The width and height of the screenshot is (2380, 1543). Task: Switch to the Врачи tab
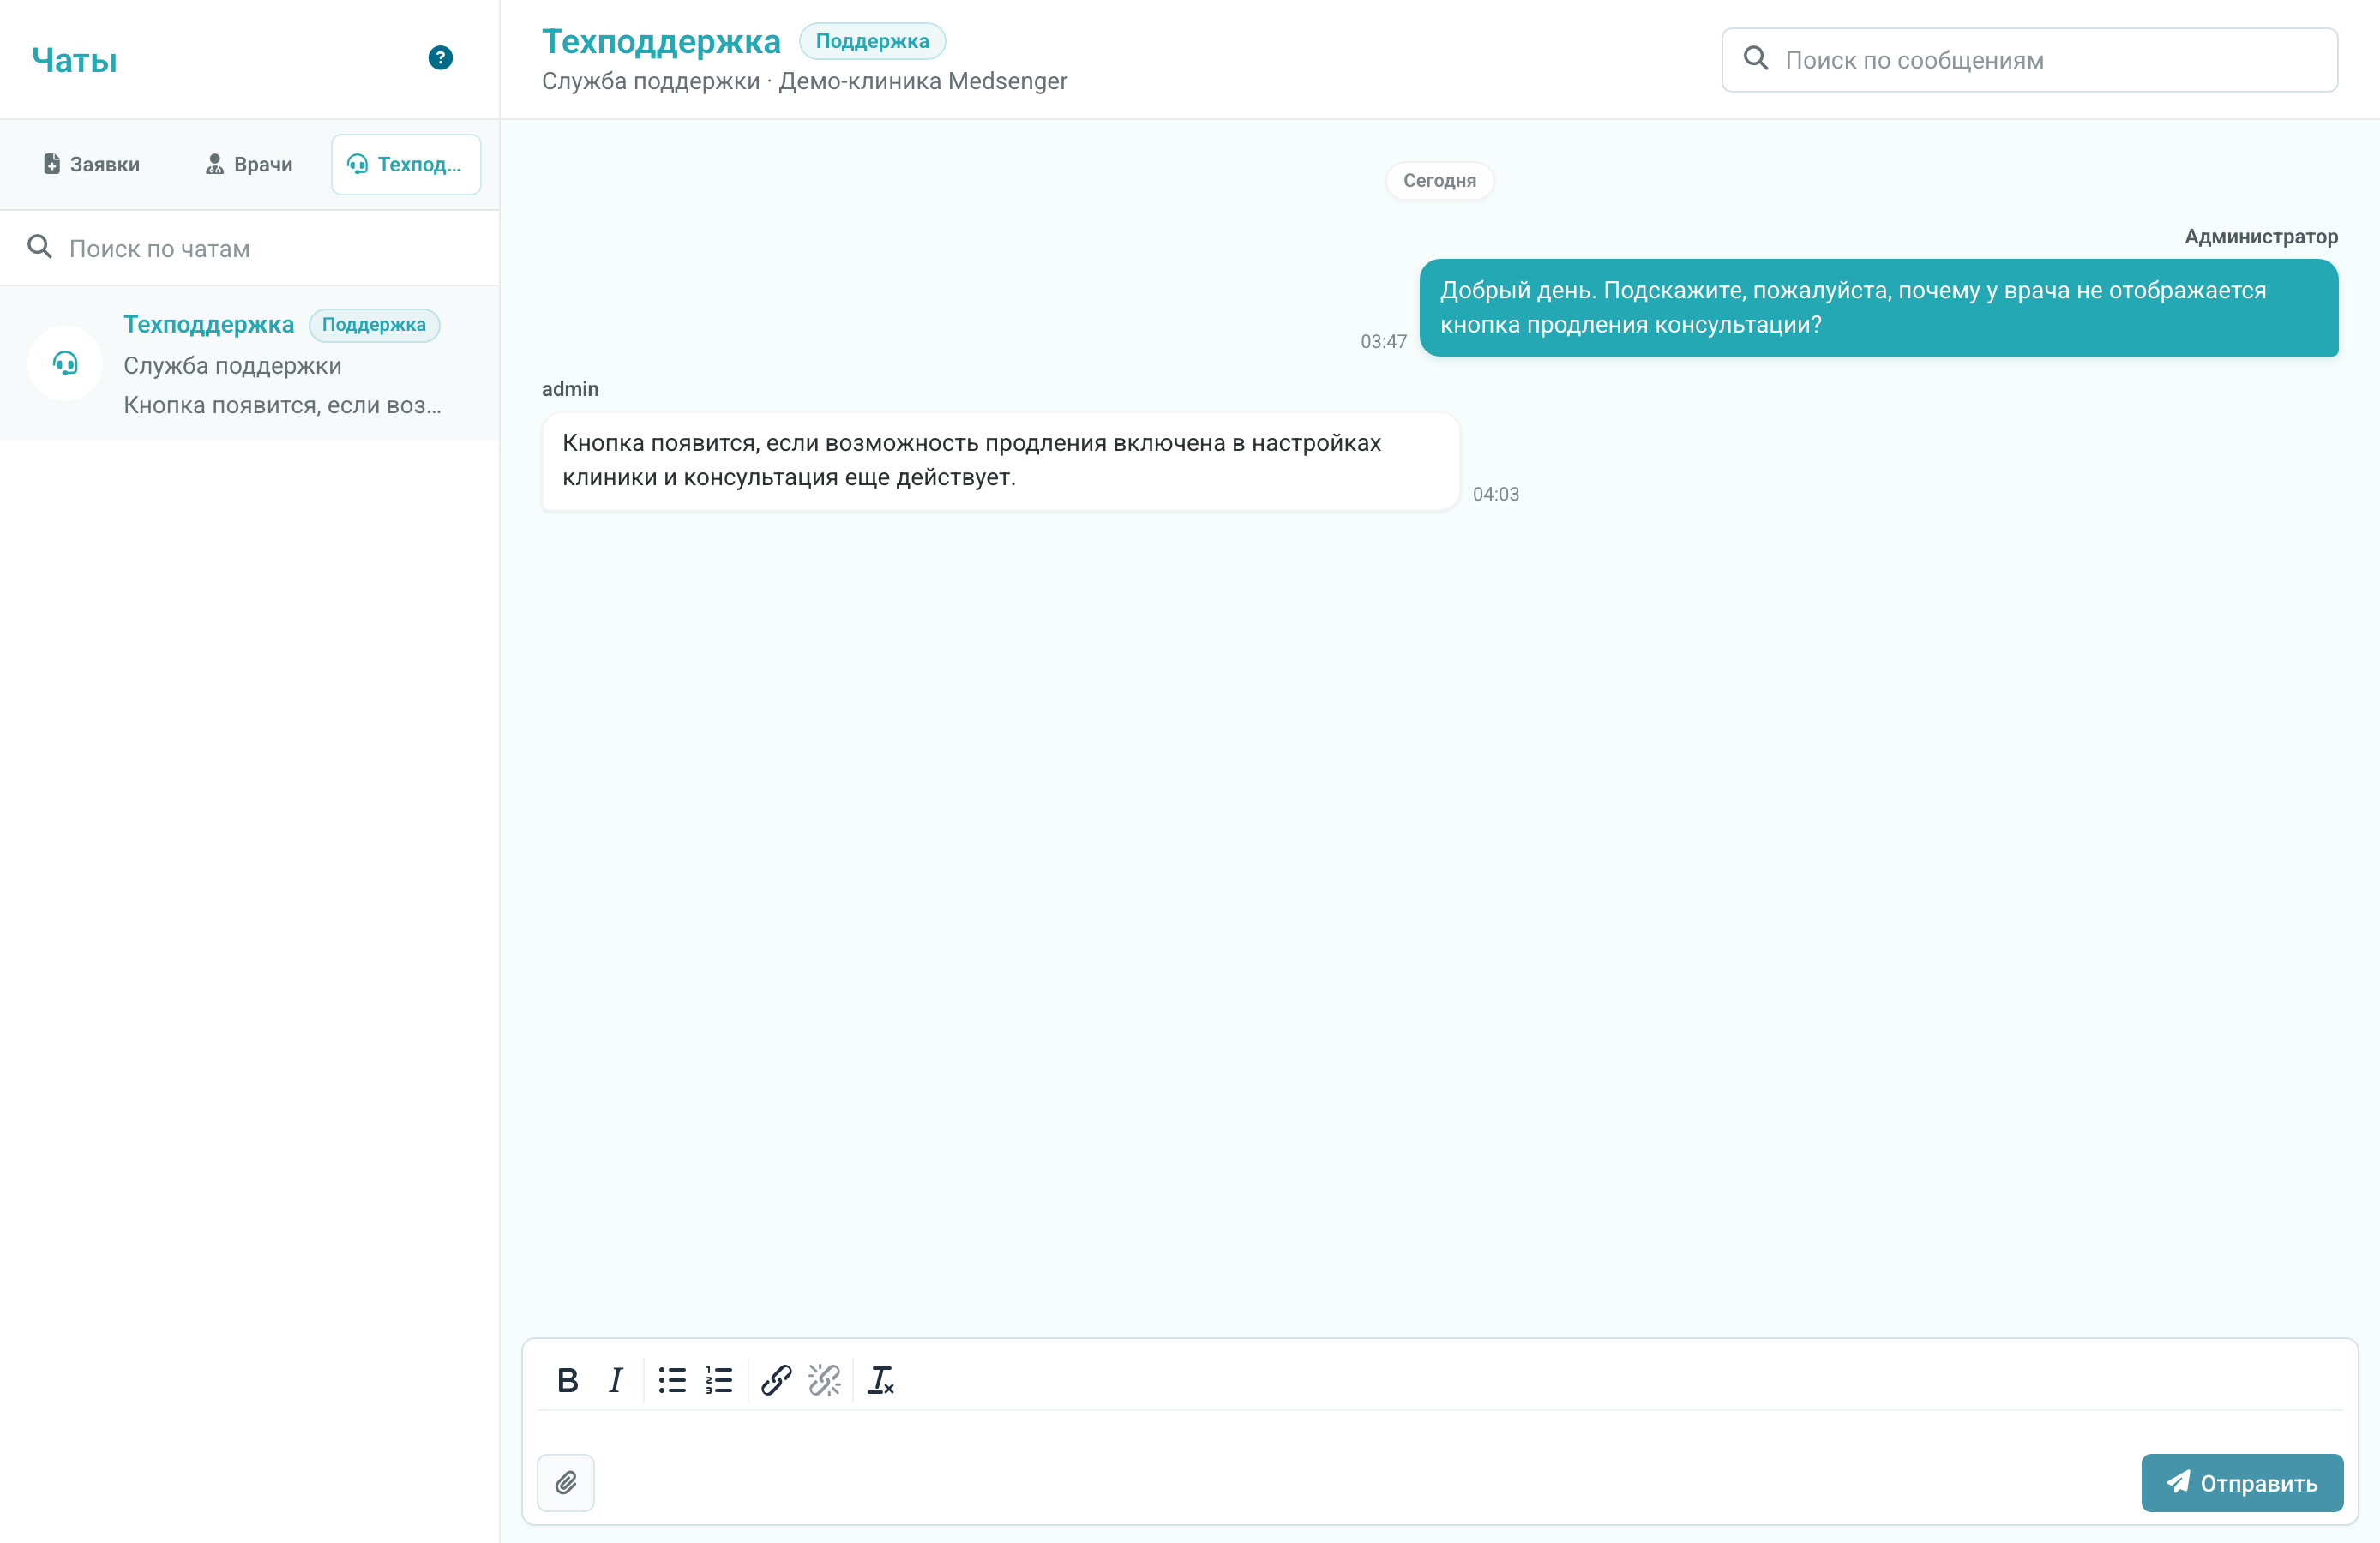(249, 164)
